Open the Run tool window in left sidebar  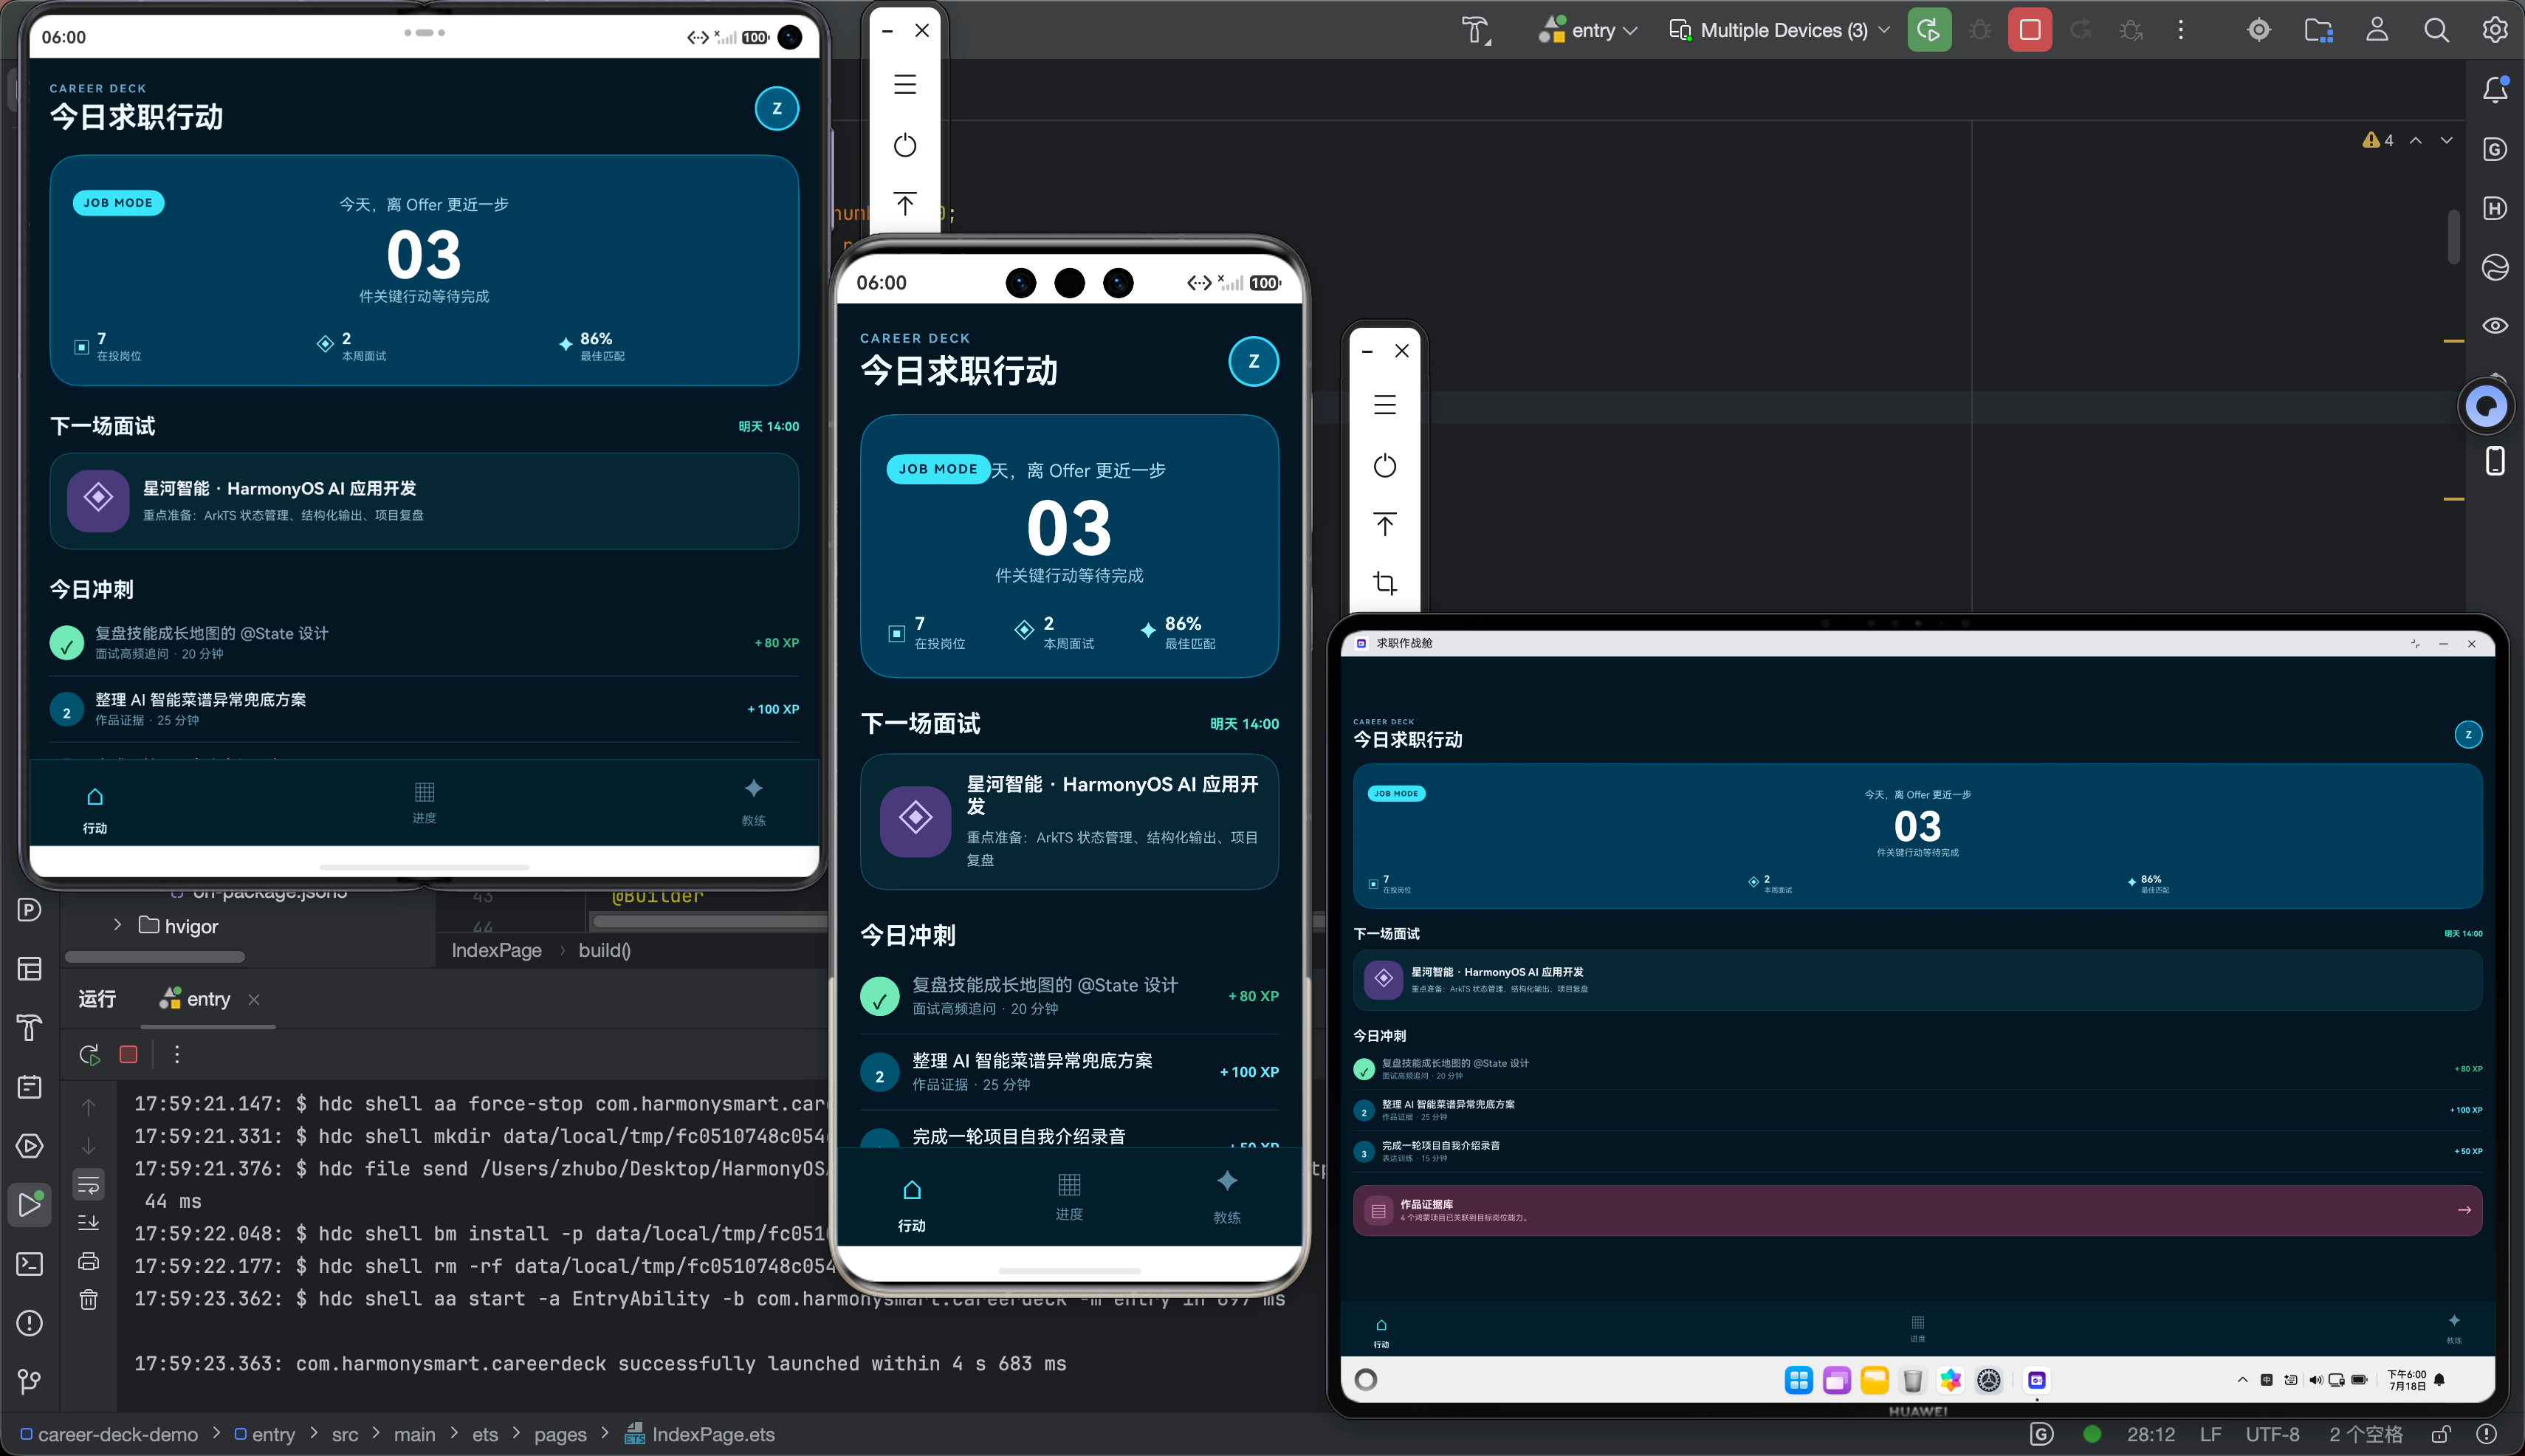pos(30,1204)
